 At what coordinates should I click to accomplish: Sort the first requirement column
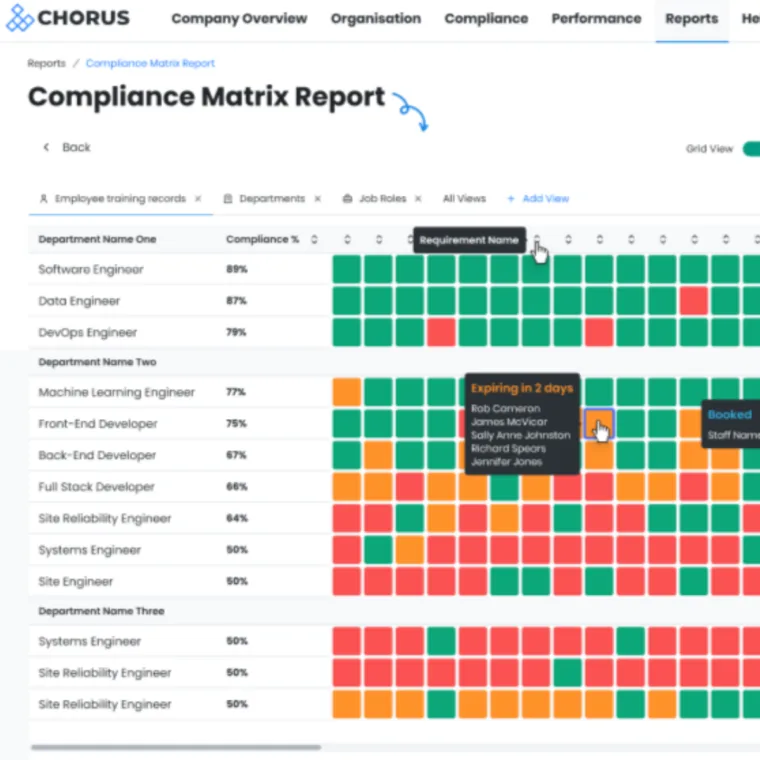(347, 240)
